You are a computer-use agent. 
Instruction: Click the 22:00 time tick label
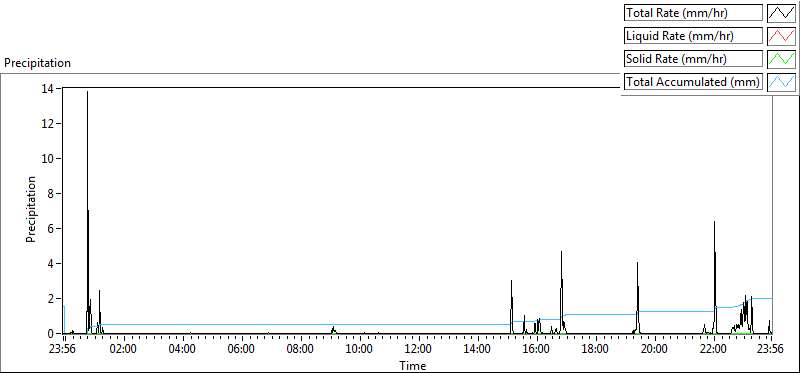point(713,350)
